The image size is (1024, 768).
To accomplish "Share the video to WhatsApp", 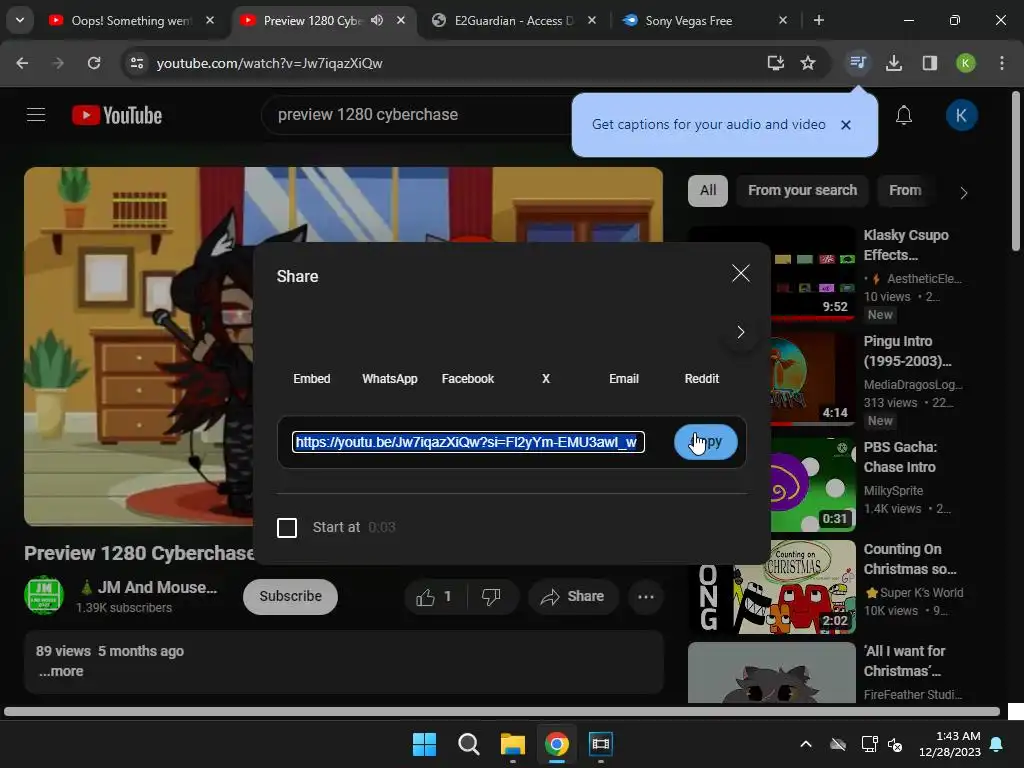I will point(389,379).
